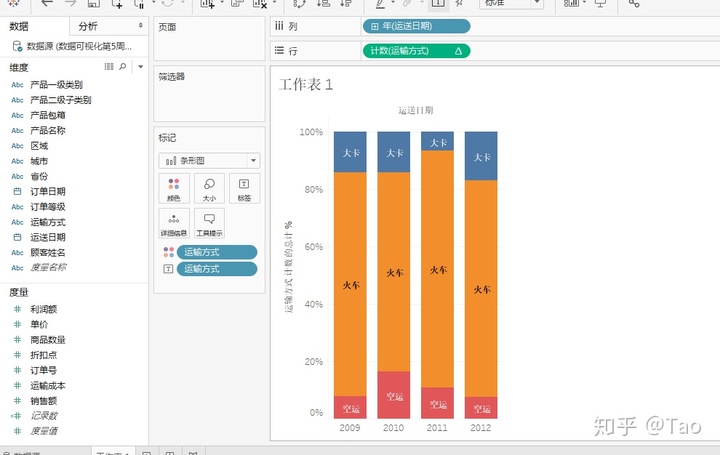Click delta icon on 计数(运输方式) pill
Screen dimensions: 720x455
pyautogui.click(x=458, y=51)
